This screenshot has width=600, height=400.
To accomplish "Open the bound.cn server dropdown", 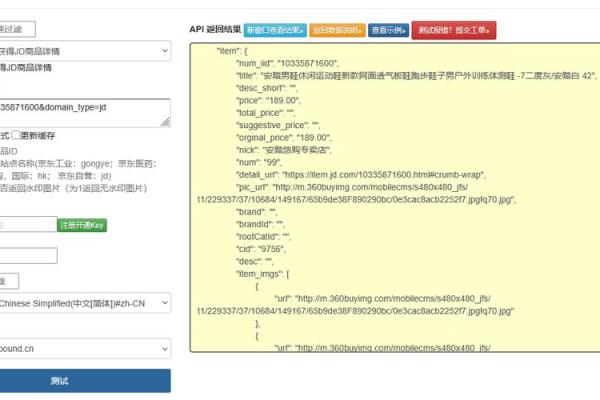I will pos(85,349).
